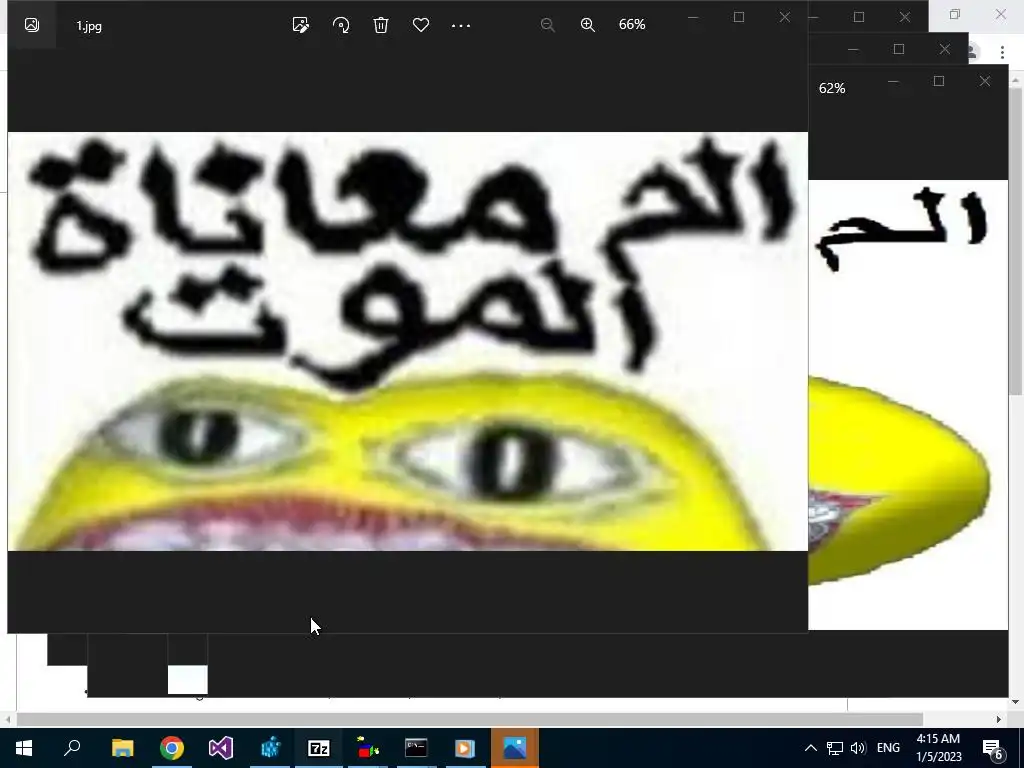Close the 62% Photos window behind
Screen dimensions: 1024x768
pyautogui.click(x=985, y=81)
